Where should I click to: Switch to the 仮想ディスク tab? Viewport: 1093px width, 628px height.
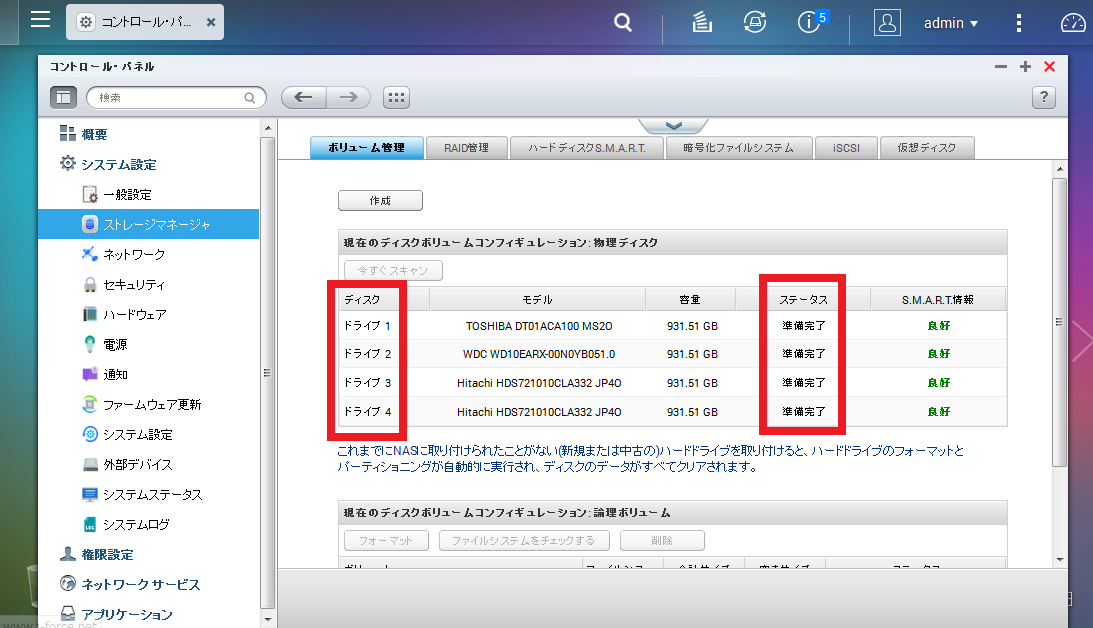coord(927,148)
